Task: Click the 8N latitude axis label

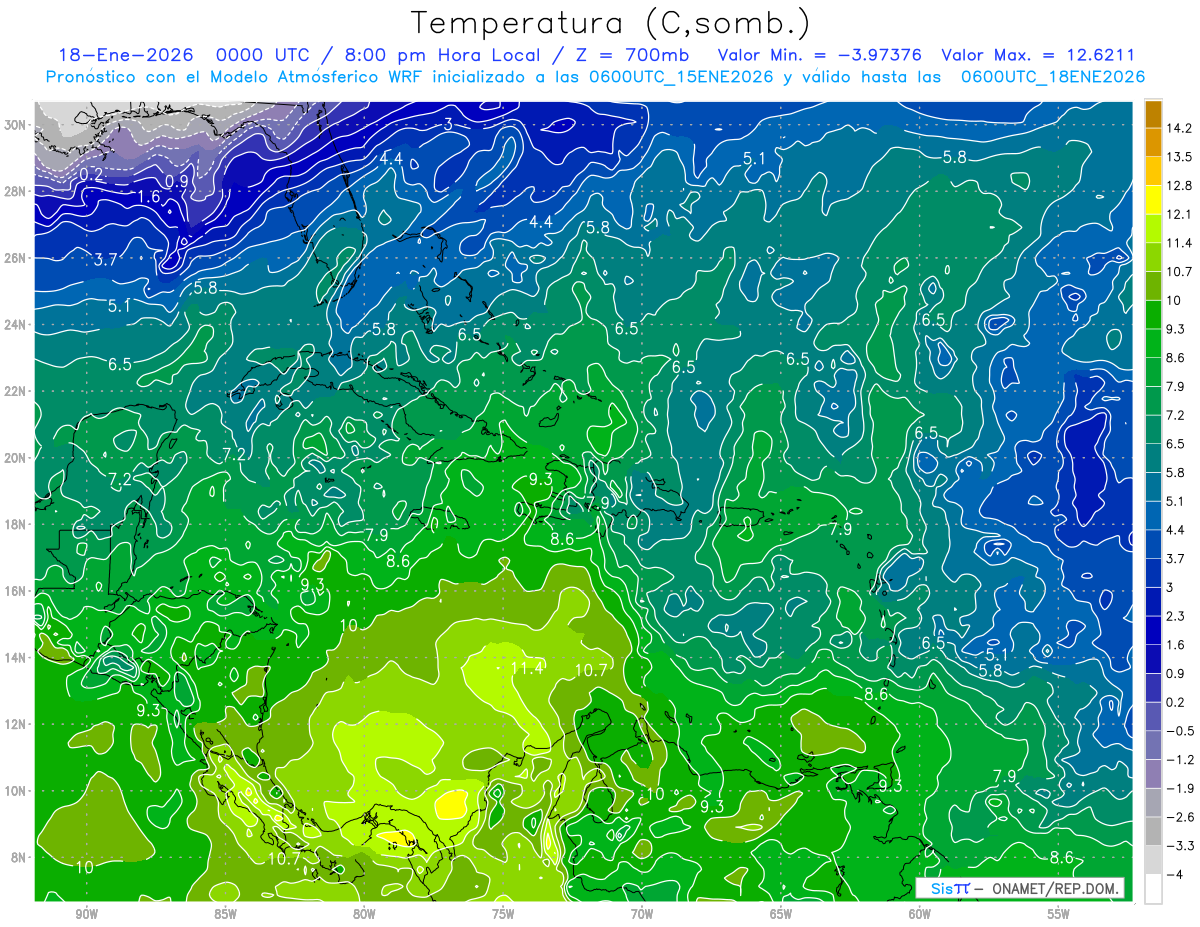Action: [x=20, y=858]
